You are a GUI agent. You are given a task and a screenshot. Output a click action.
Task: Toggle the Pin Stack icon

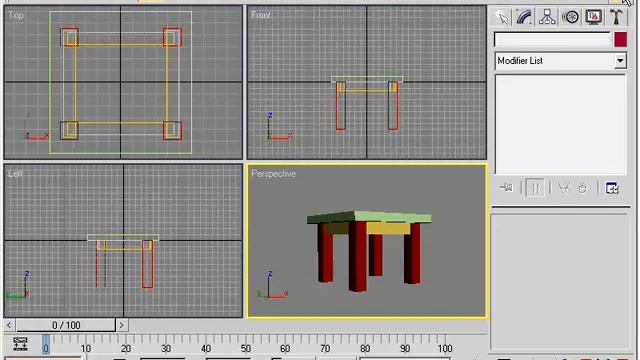[507, 188]
